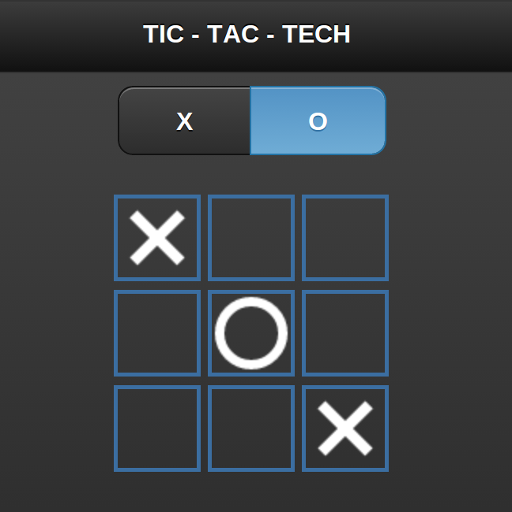Click the TIC - TAC - TECH title

click(x=247, y=34)
